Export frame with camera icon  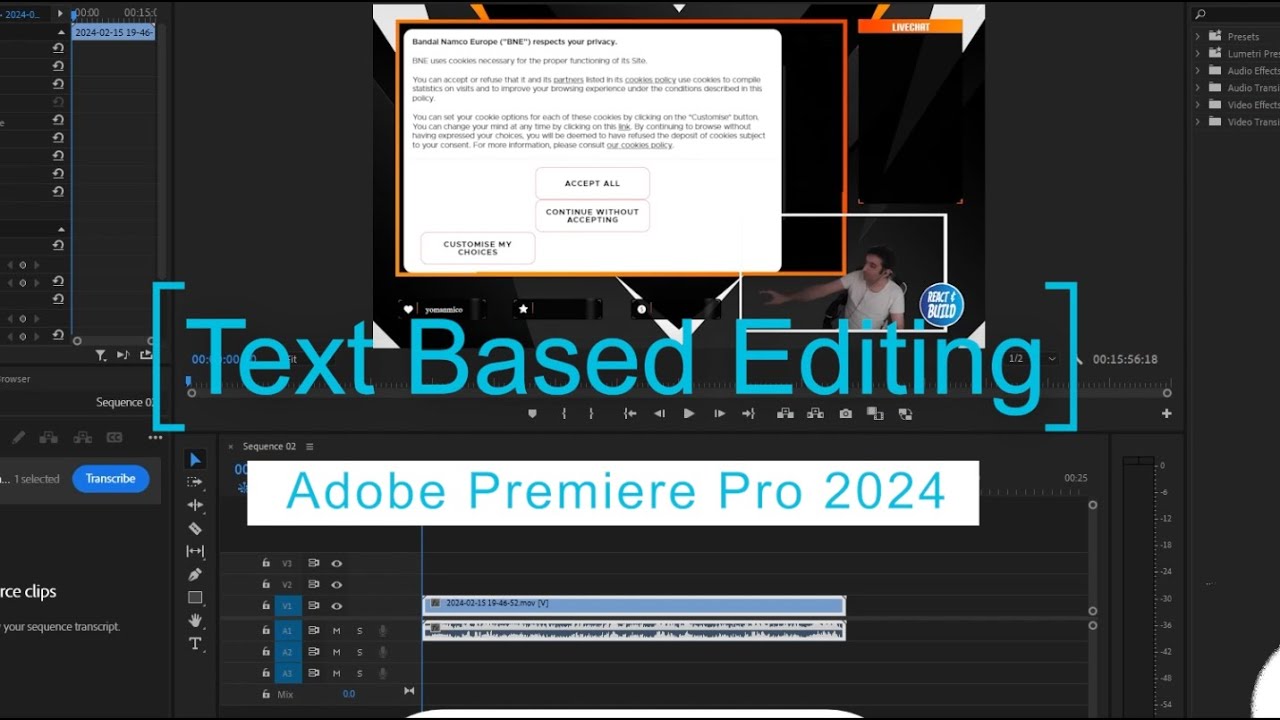click(846, 413)
